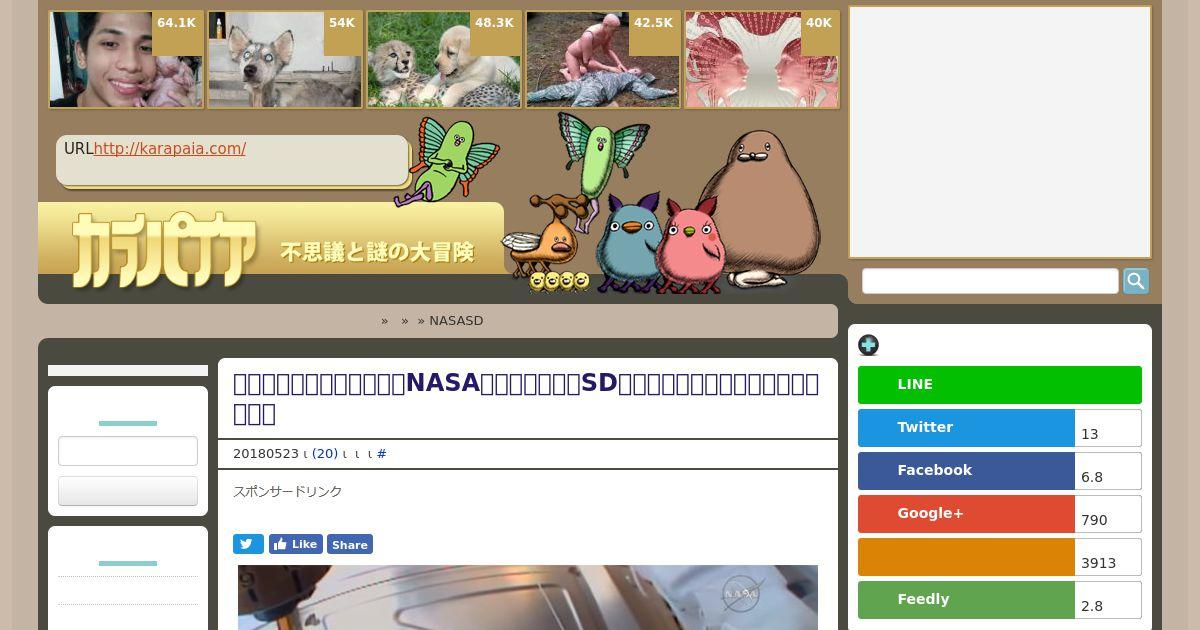This screenshot has height=630, width=1200.
Task: Follow the http://karapaia.com/ URL link
Action: coord(170,148)
